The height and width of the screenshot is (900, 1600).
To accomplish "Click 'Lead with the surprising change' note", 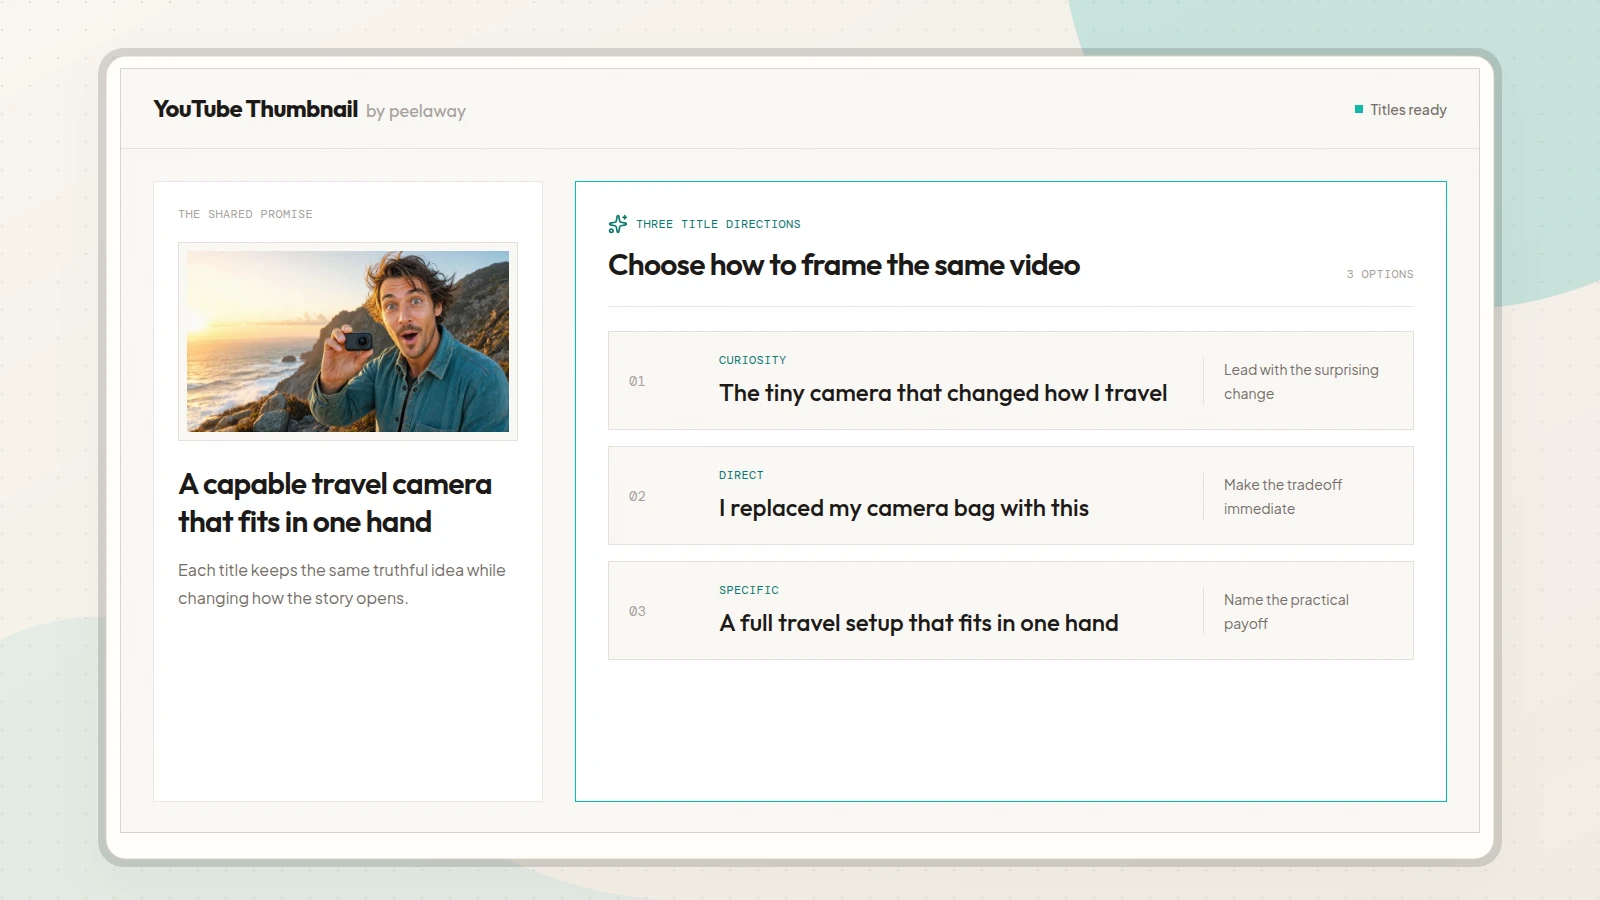I will pos(1301,382).
